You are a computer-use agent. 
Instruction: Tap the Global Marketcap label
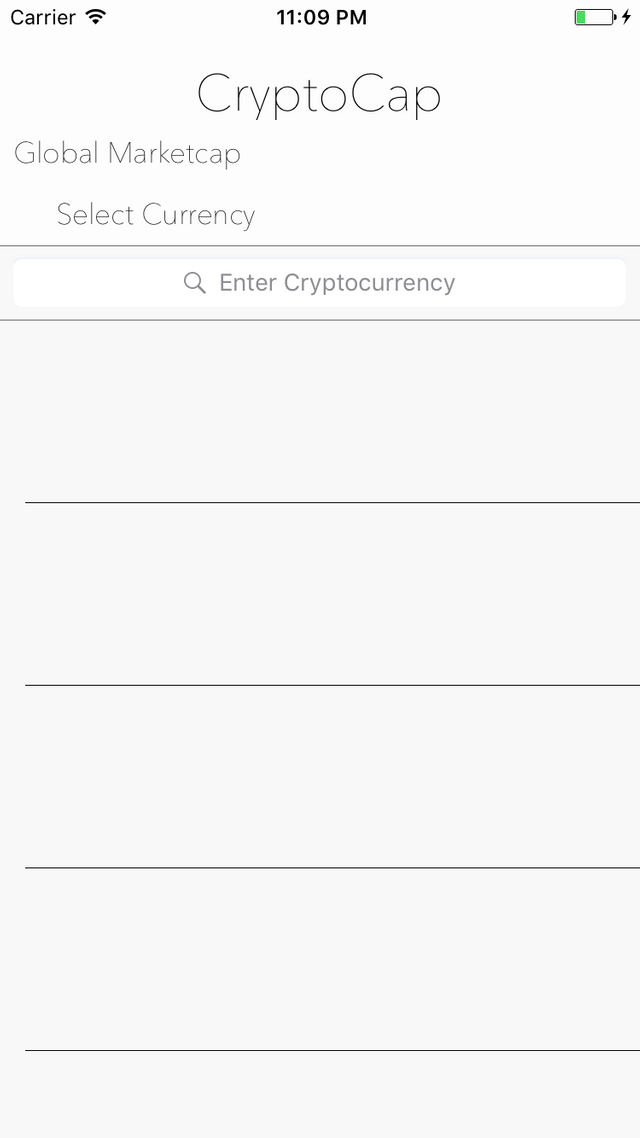pyautogui.click(x=127, y=154)
